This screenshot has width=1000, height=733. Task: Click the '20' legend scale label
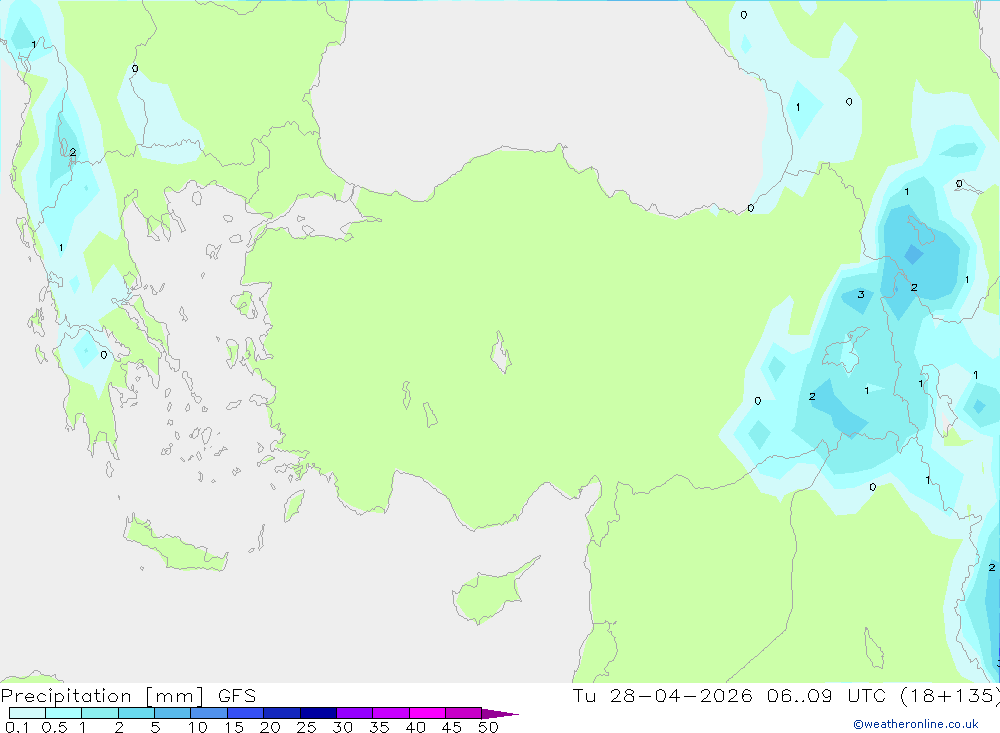[270, 727]
